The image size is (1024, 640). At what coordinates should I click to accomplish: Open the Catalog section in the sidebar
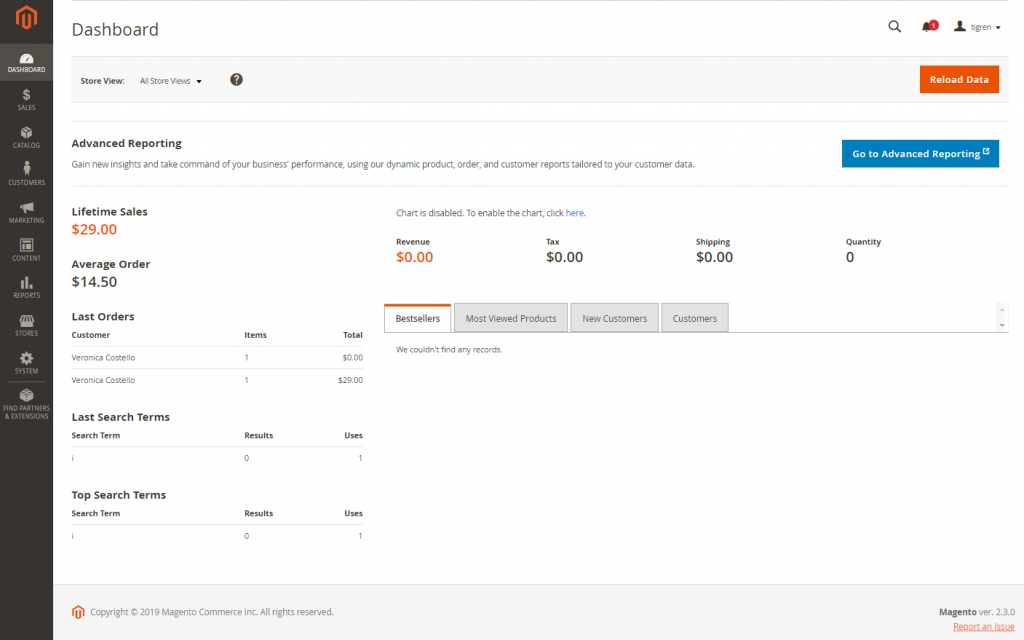pos(26,134)
